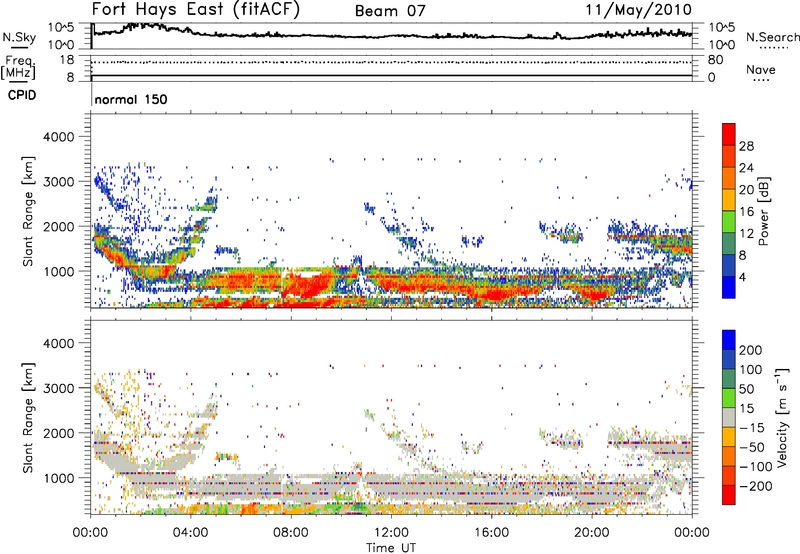Click the 'Velocity [m s⁻¹]' color bar title
Viewport: 800px width, 554px height.
click(x=782, y=417)
